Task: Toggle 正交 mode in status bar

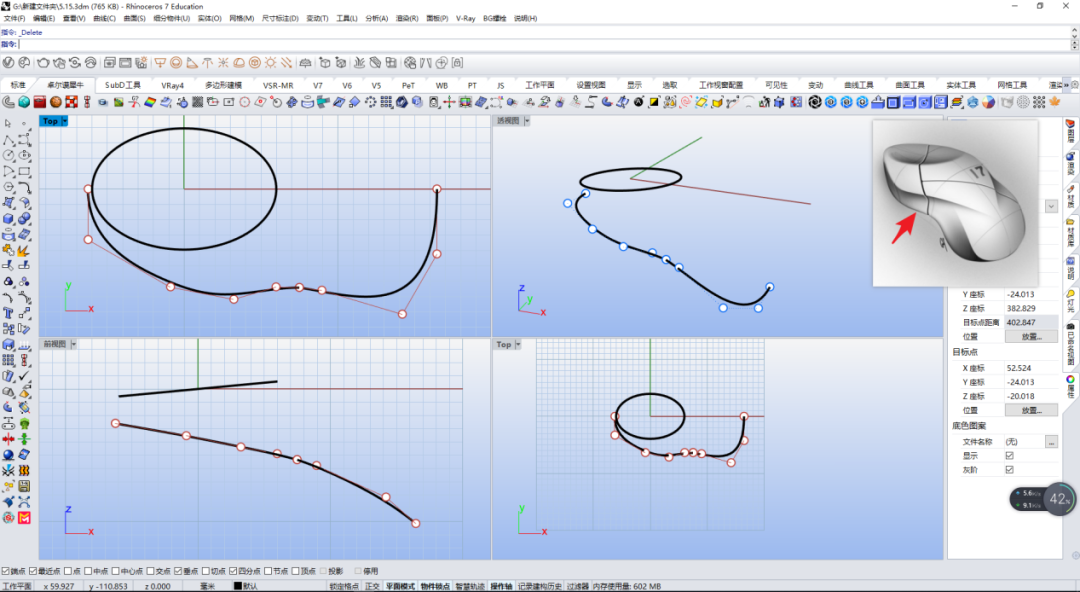Action: click(x=372, y=586)
